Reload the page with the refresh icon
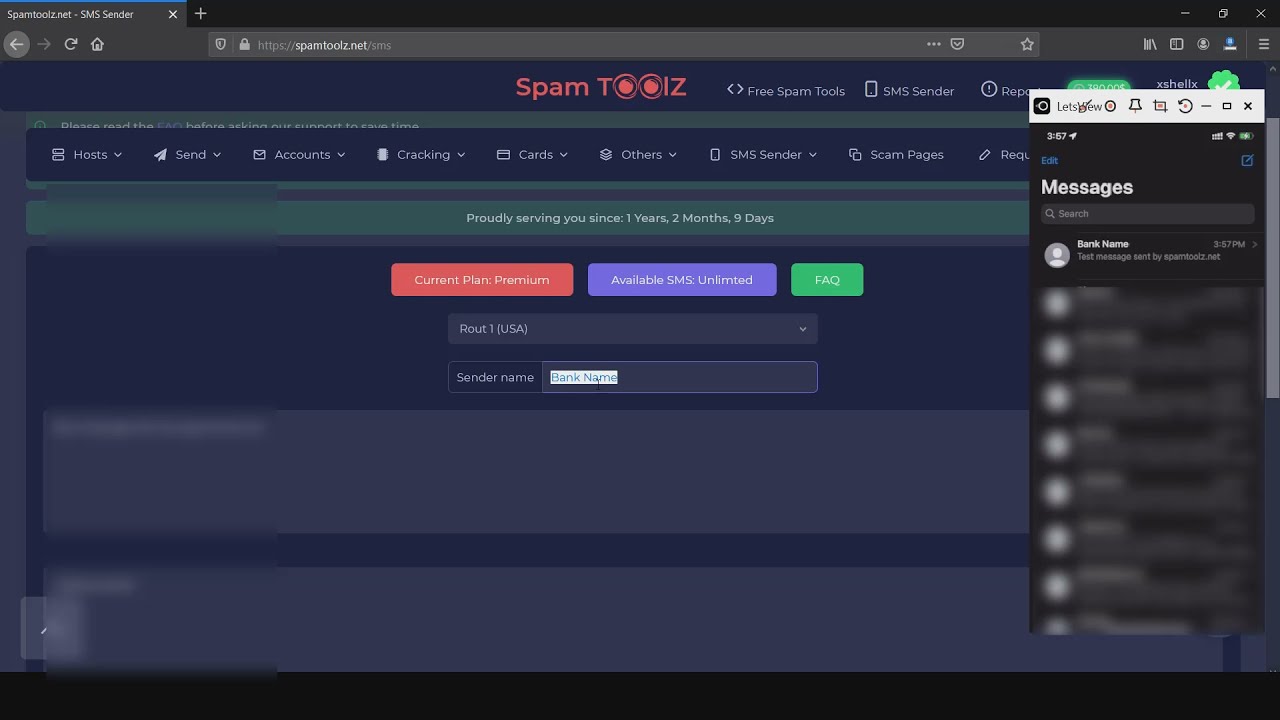The width and height of the screenshot is (1280, 720). (71, 44)
